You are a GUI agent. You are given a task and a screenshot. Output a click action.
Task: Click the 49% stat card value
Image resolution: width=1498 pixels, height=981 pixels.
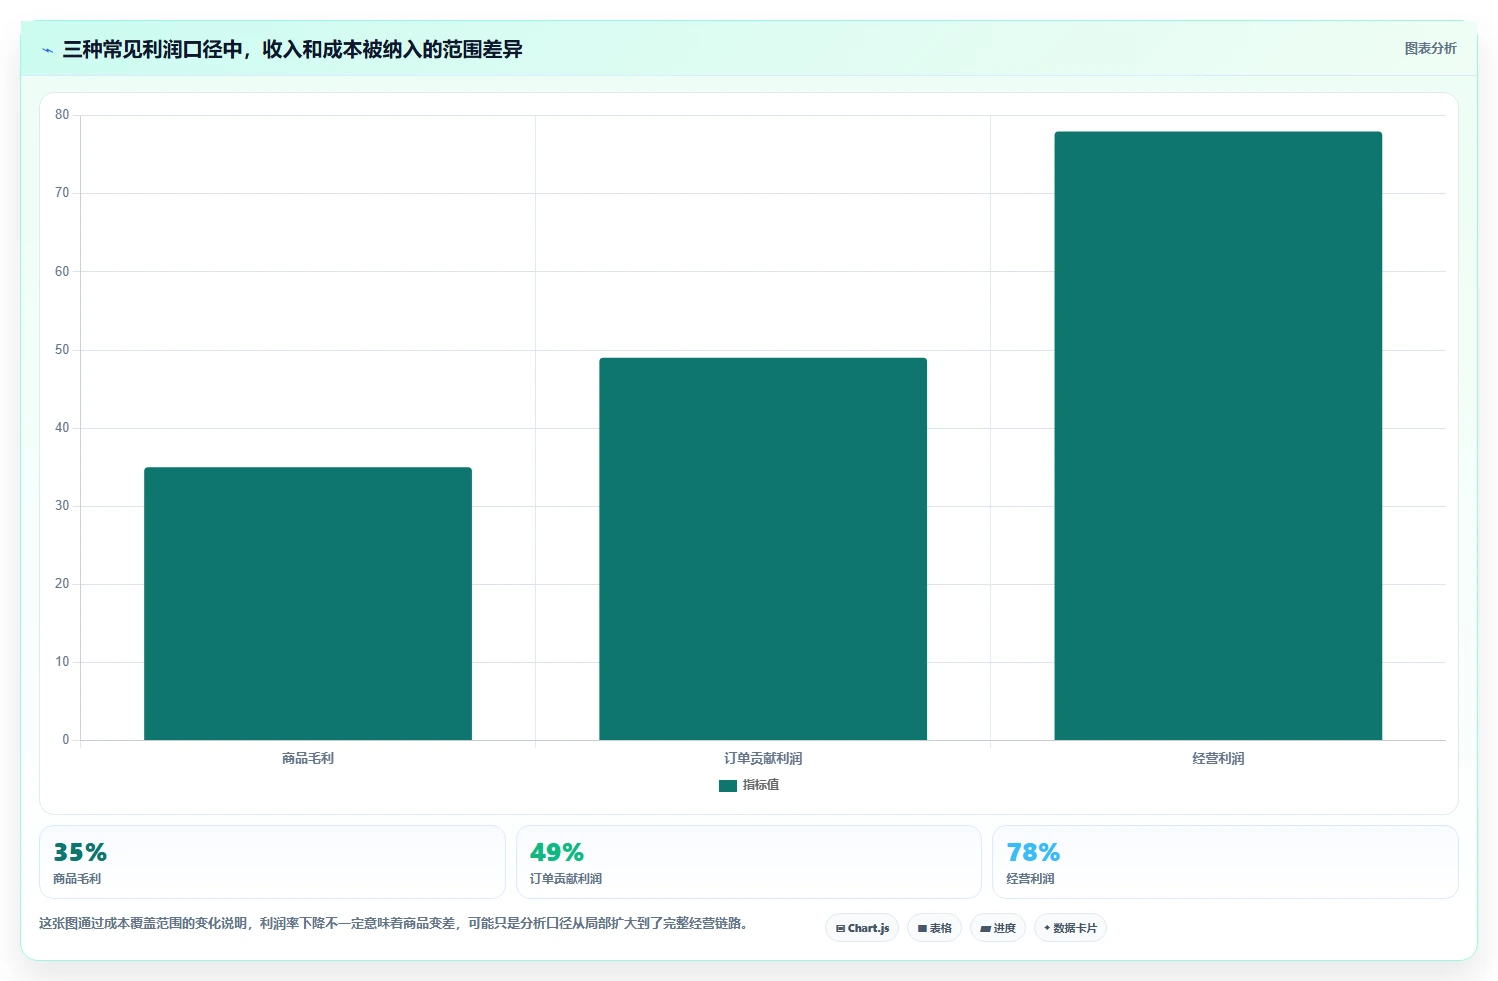[557, 852]
